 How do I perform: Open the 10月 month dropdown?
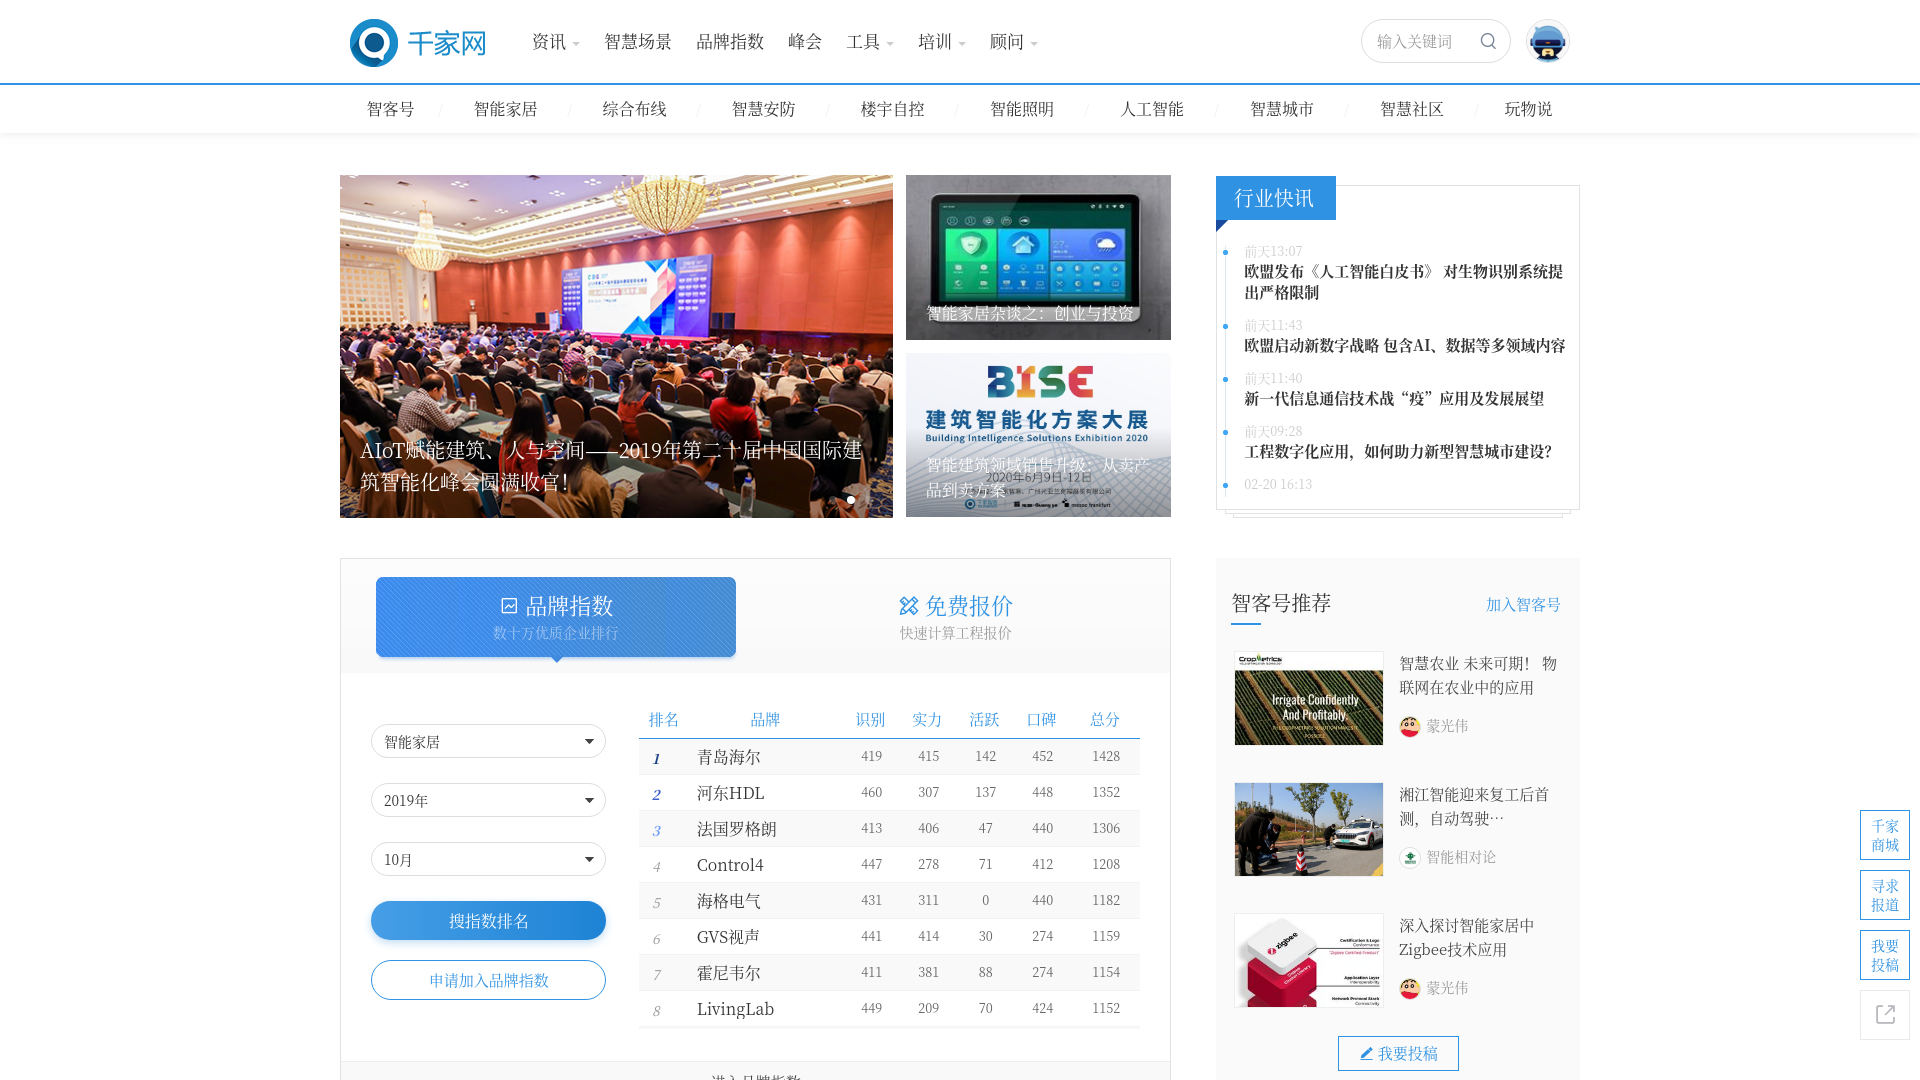pos(488,859)
